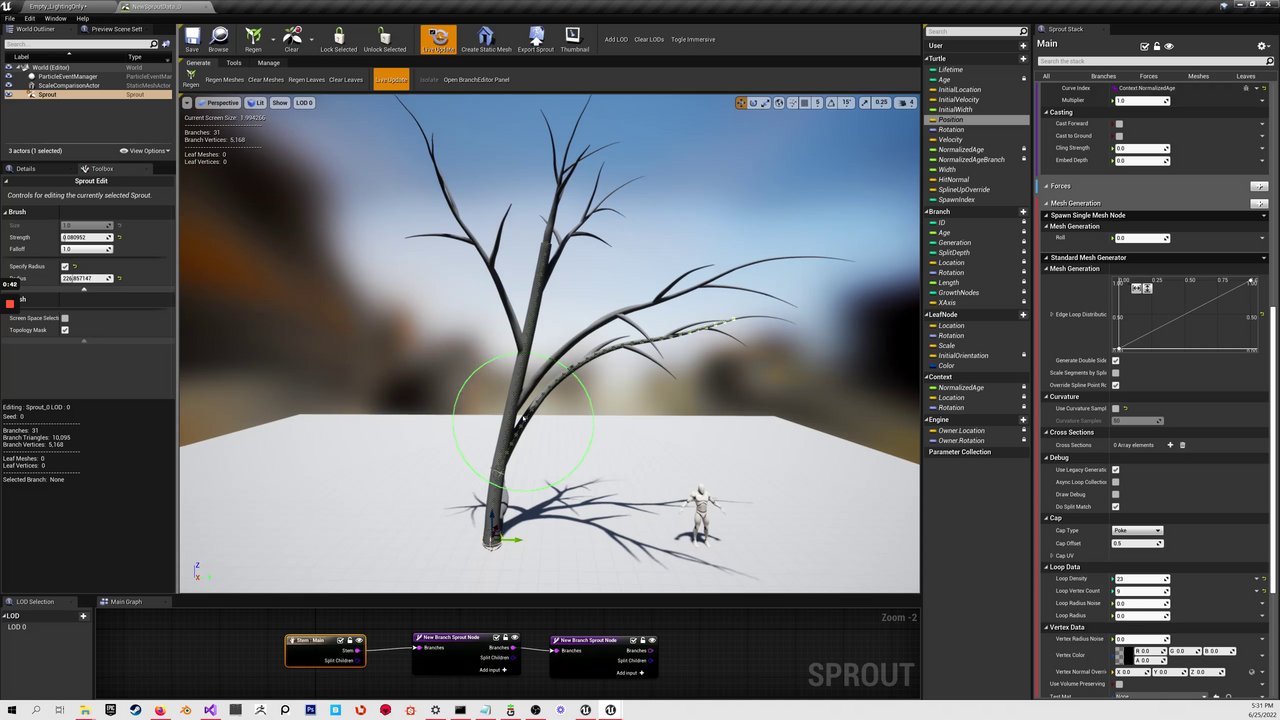Switch to the Manage tab
Screen dimensions: 1280x720
[269, 63]
